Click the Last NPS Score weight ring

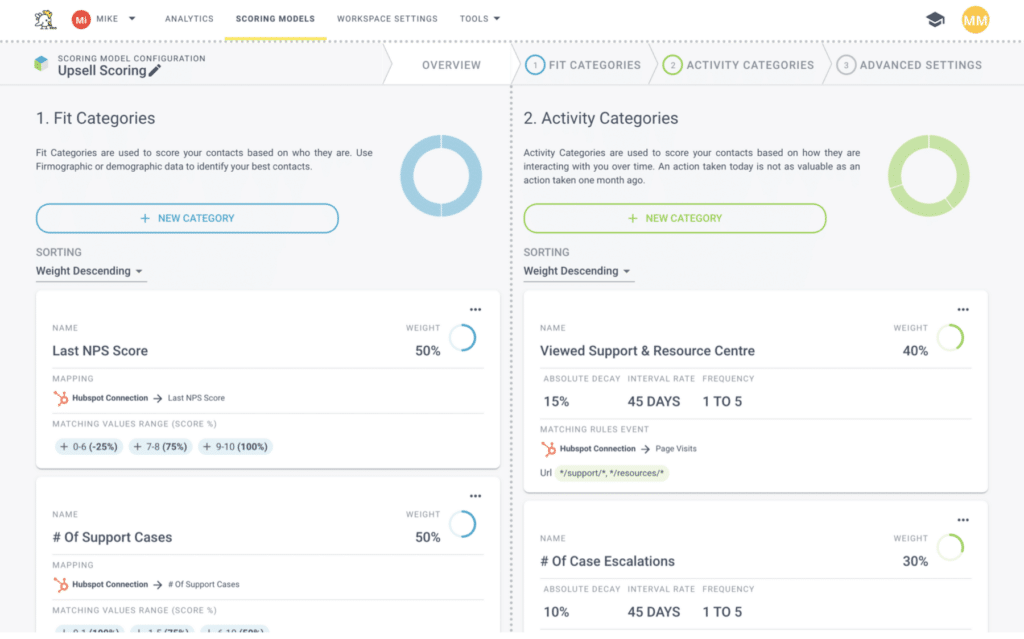coord(462,338)
